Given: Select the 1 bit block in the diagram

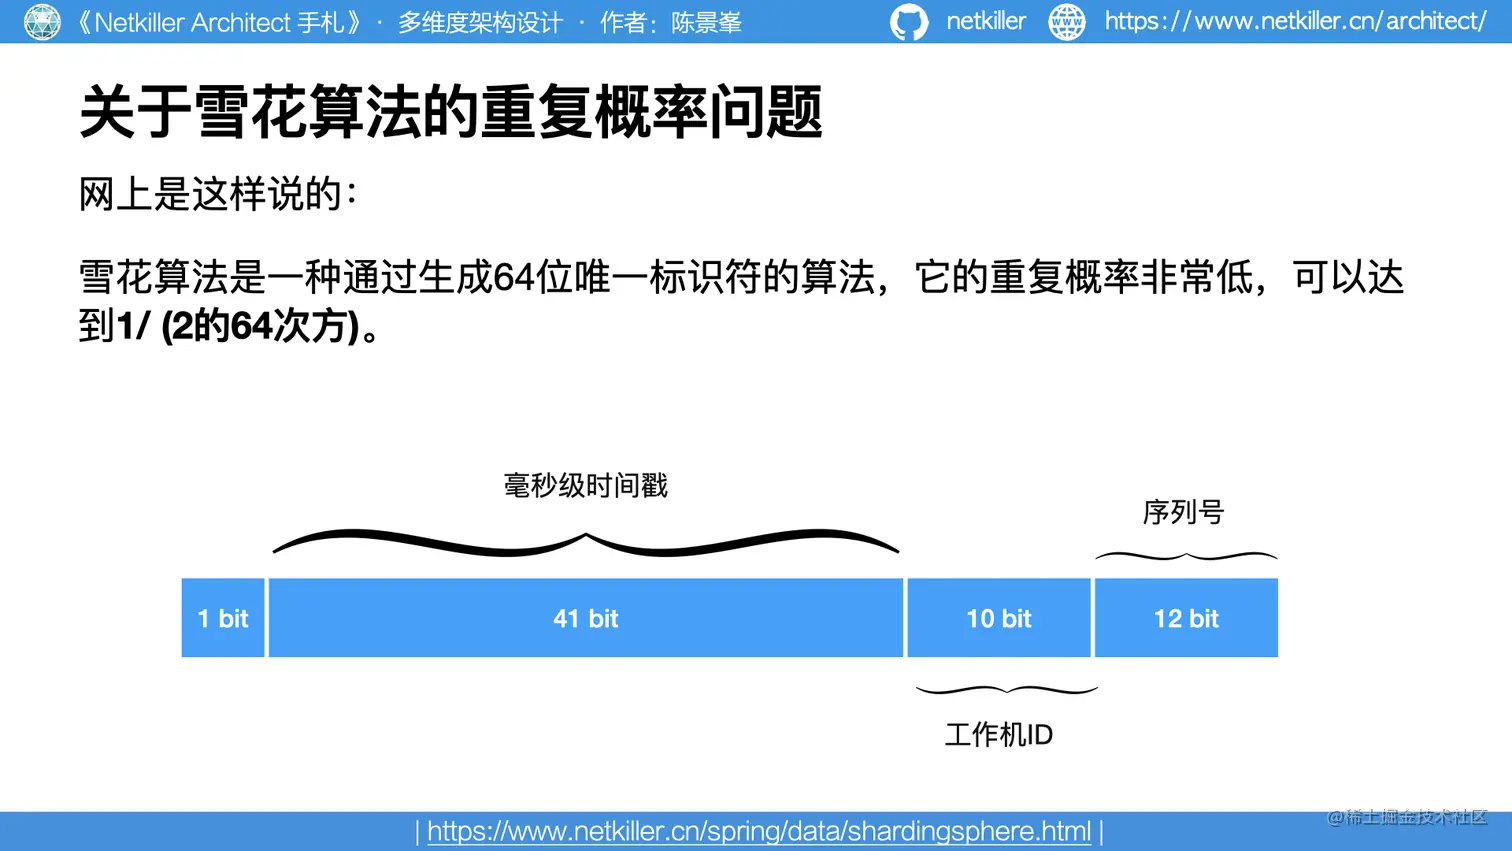Looking at the screenshot, I should pyautogui.click(x=222, y=618).
